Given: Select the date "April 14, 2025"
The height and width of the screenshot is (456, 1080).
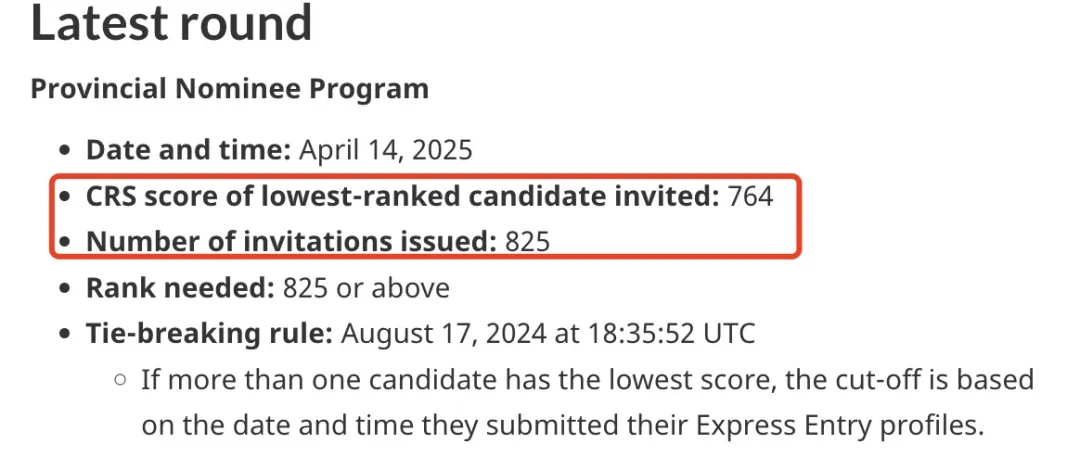Looking at the screenshot, I should point(386,149).
